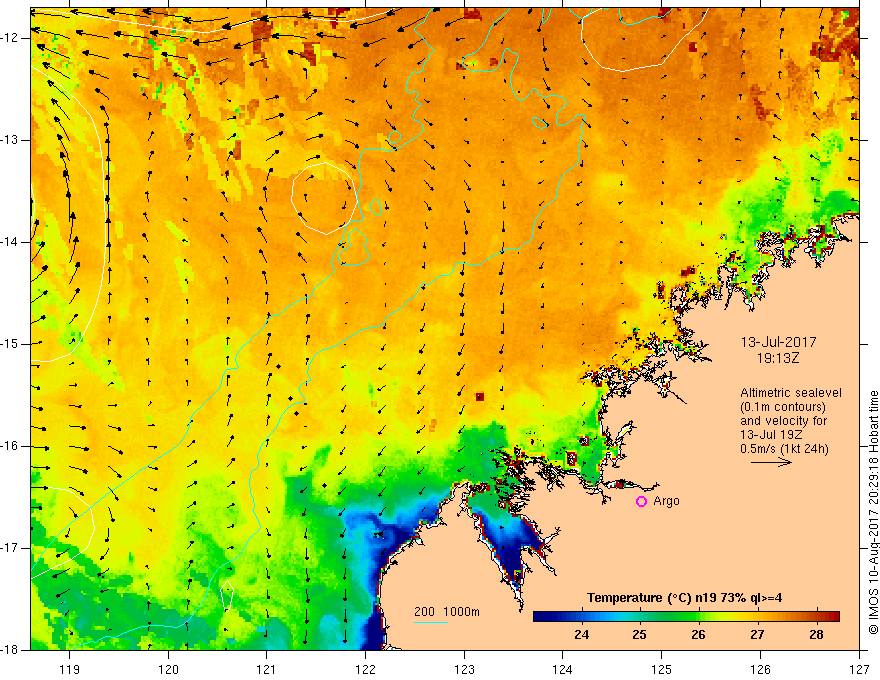Screen dimensions: 880x680
Task: Click the time text 19:13Z
Action: [x=777, y=358]
